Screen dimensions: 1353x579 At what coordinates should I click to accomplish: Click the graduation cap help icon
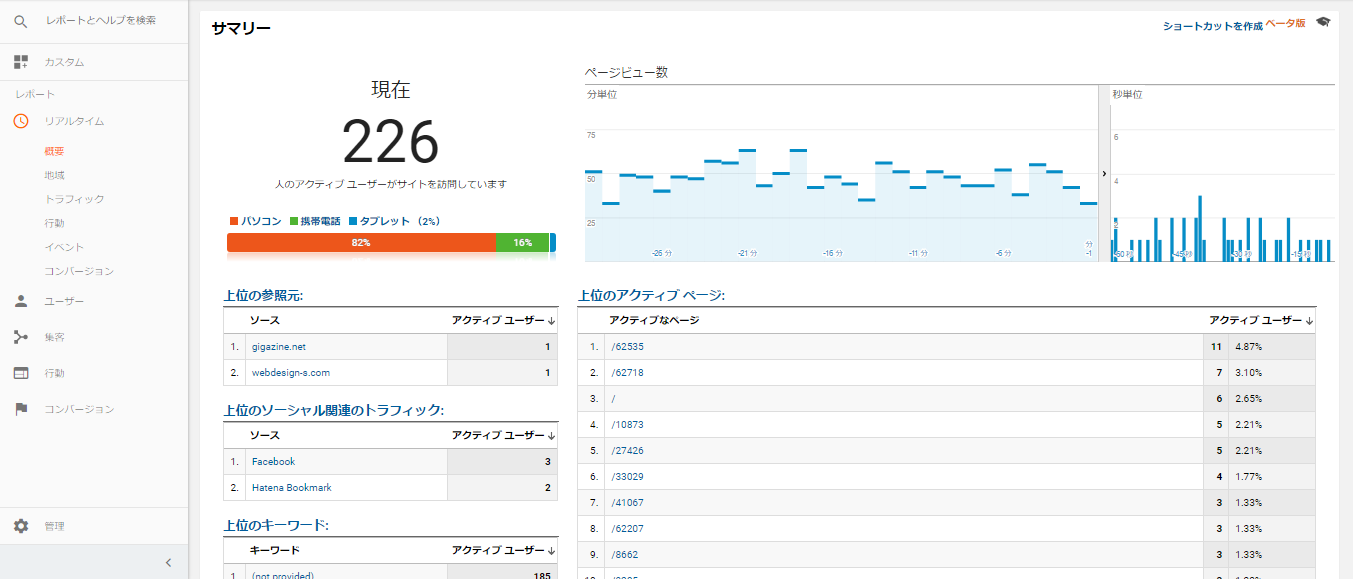click(1323, 22)
